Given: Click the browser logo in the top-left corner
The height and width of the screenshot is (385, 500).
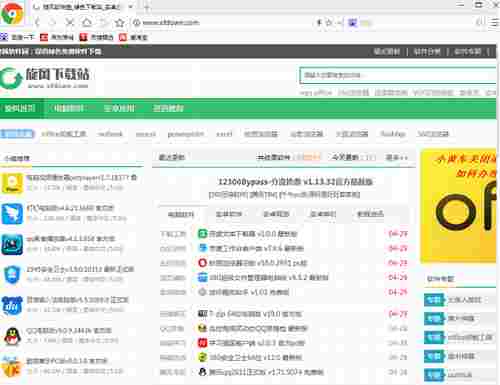Looking at the screenshot, I should [x=12, y=13].
